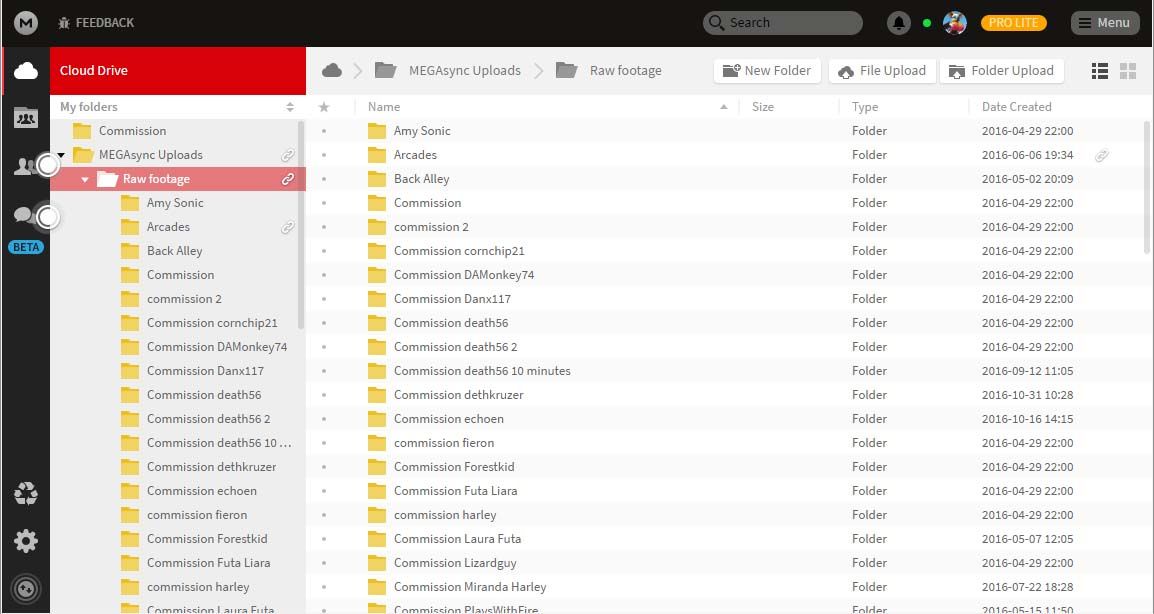Click the BETA badge in sidebar
Viewport: 1154px width, 614px height.
click(x=26, y=247)
